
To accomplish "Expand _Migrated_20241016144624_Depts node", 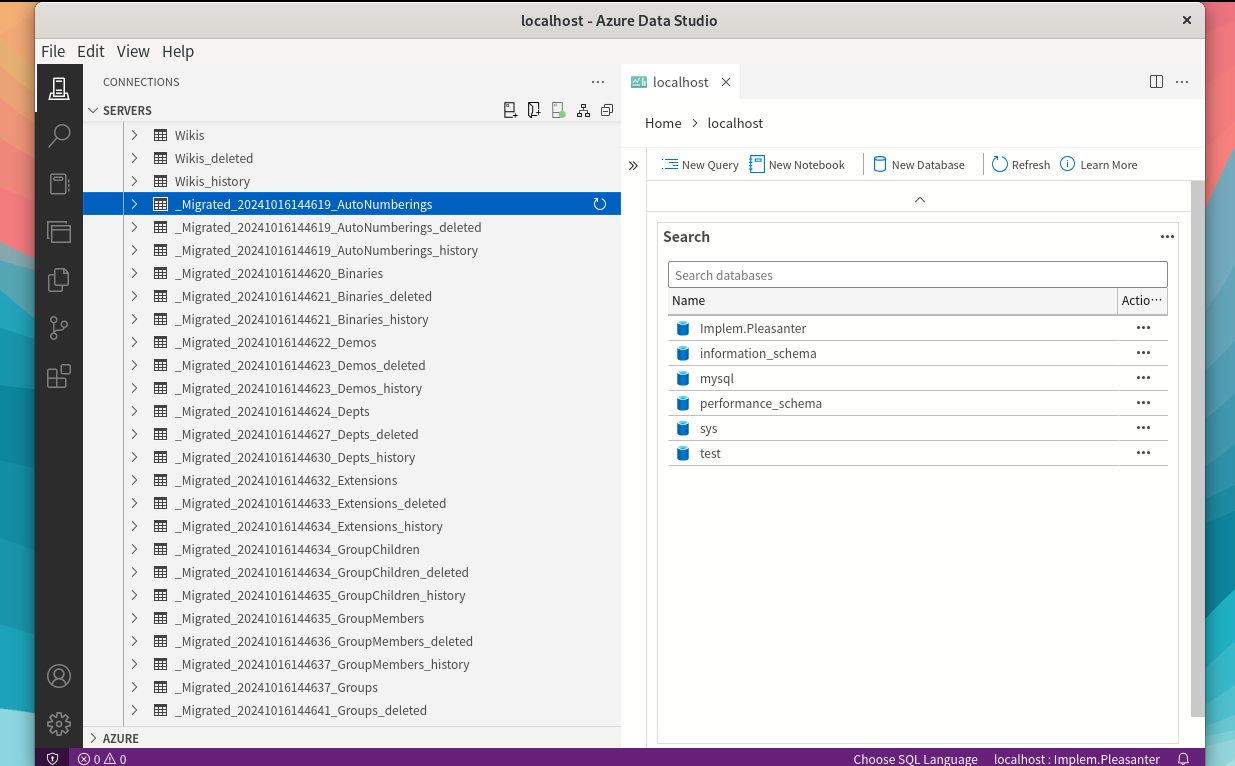I will click(134, 411).
